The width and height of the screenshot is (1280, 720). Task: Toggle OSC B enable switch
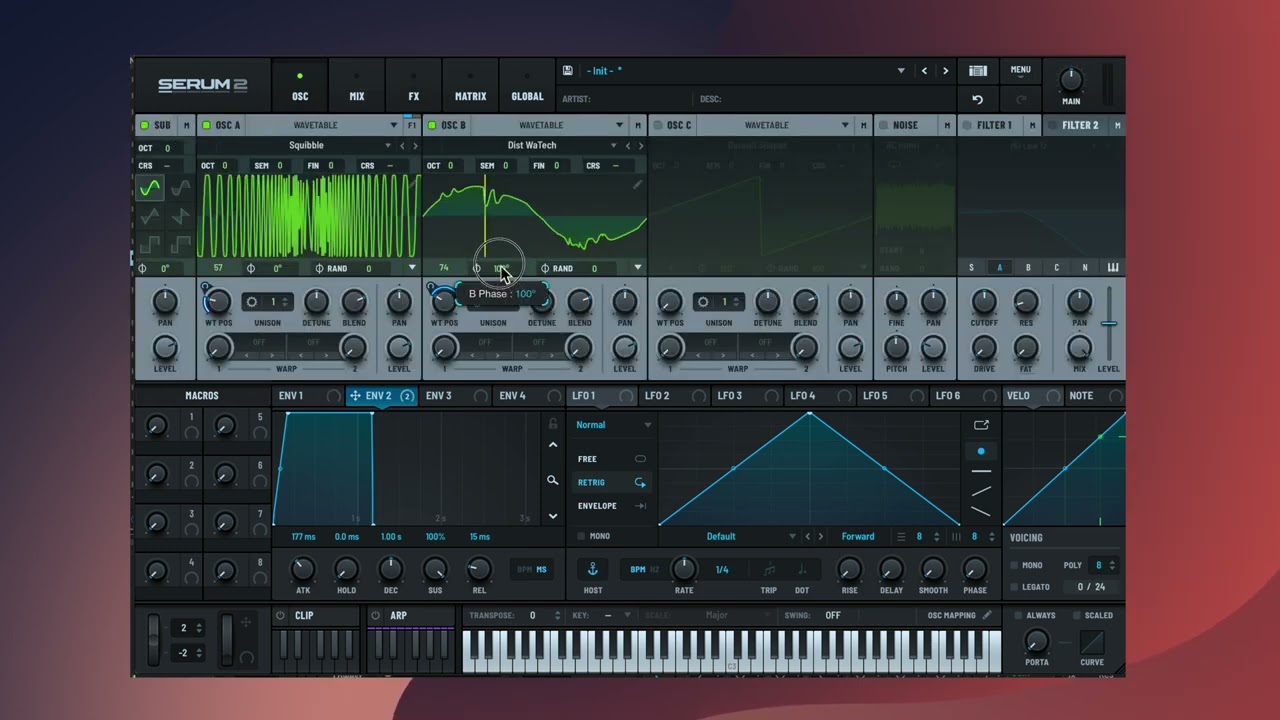[x=432, y=125]
